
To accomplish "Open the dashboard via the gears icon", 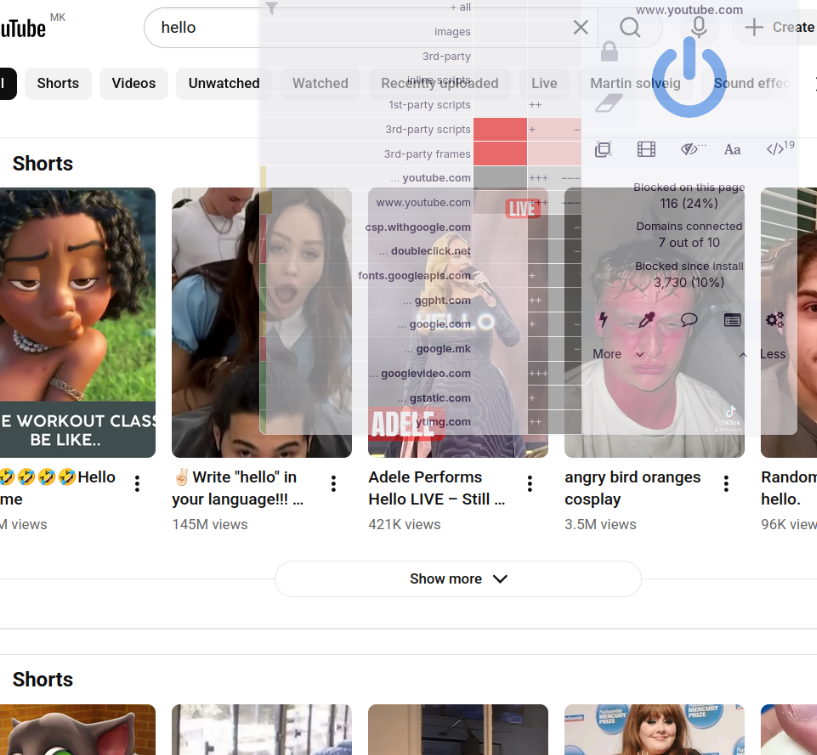I will pyautogui.click(x=775, y=320).
